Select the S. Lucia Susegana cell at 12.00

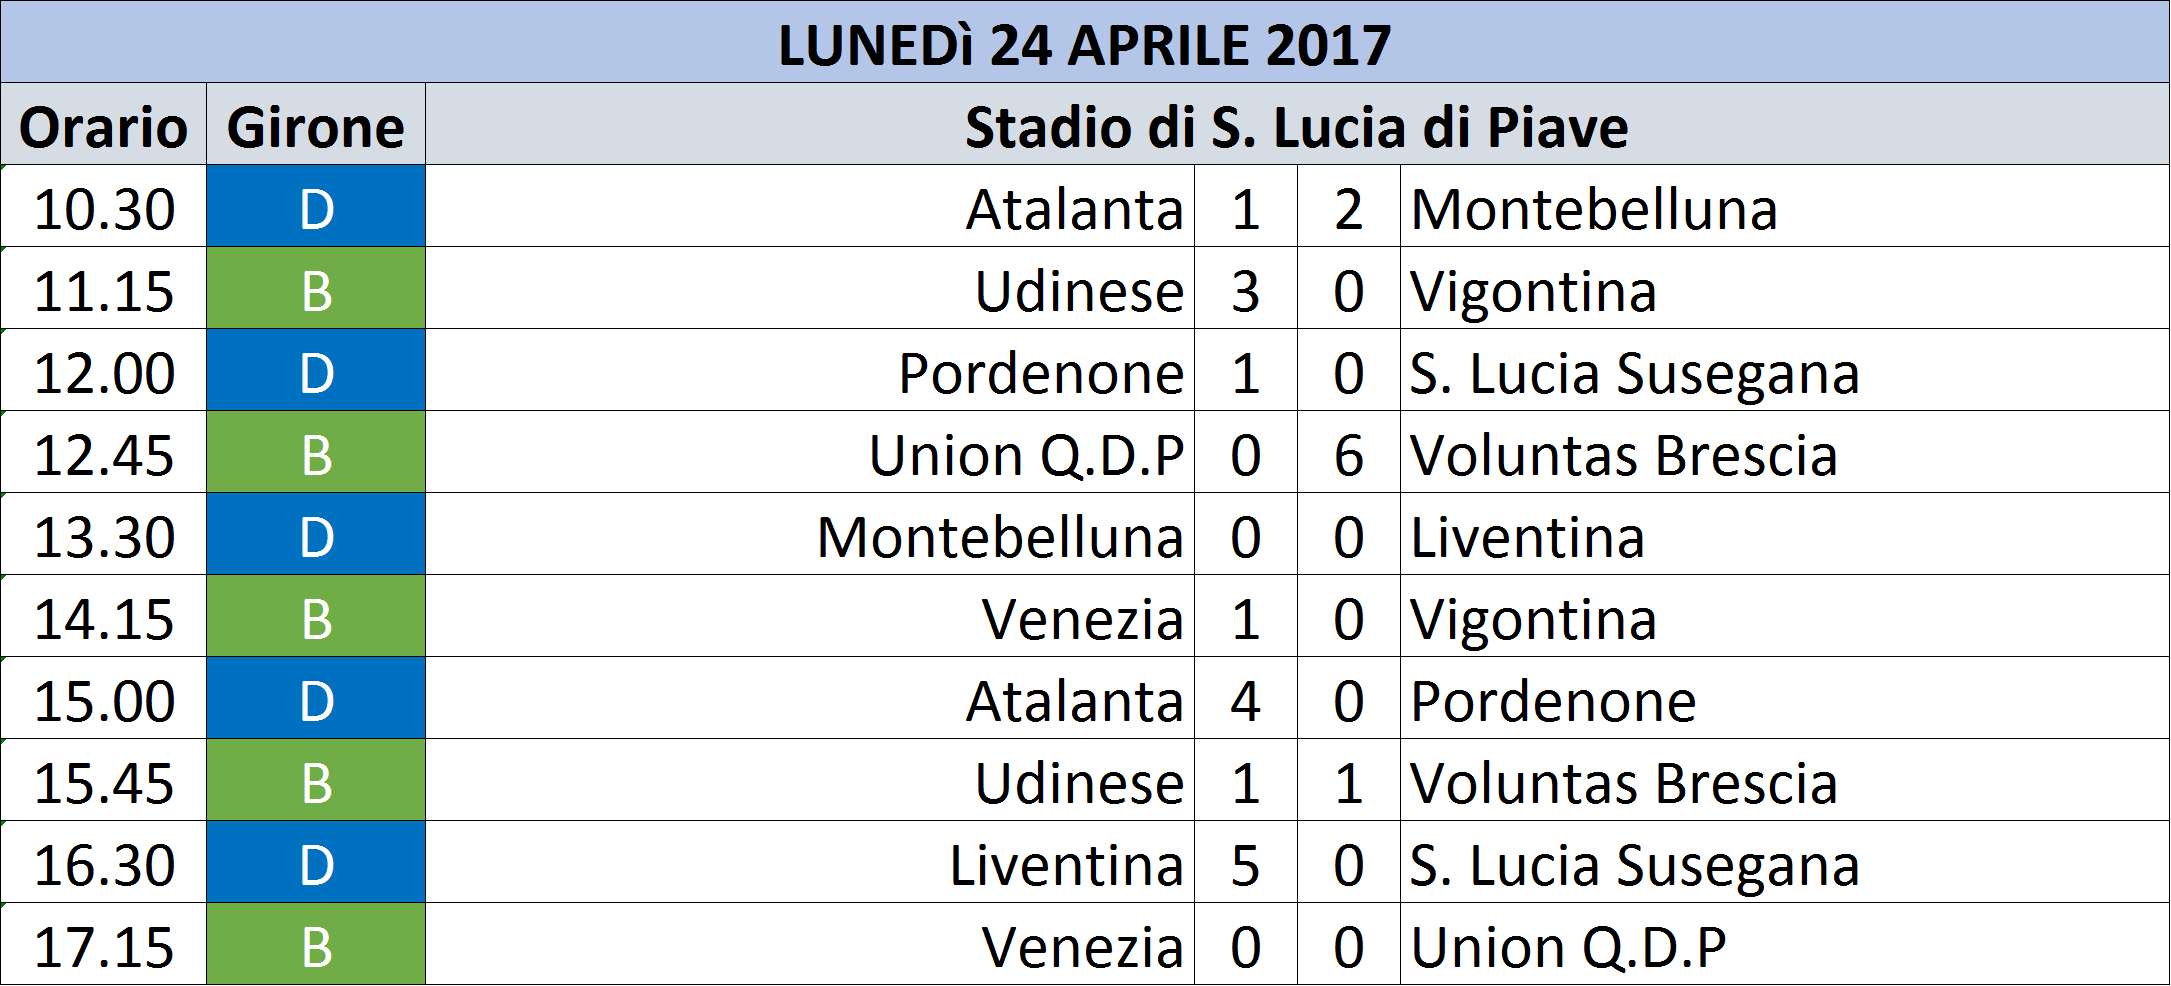tap(1785, 370)
